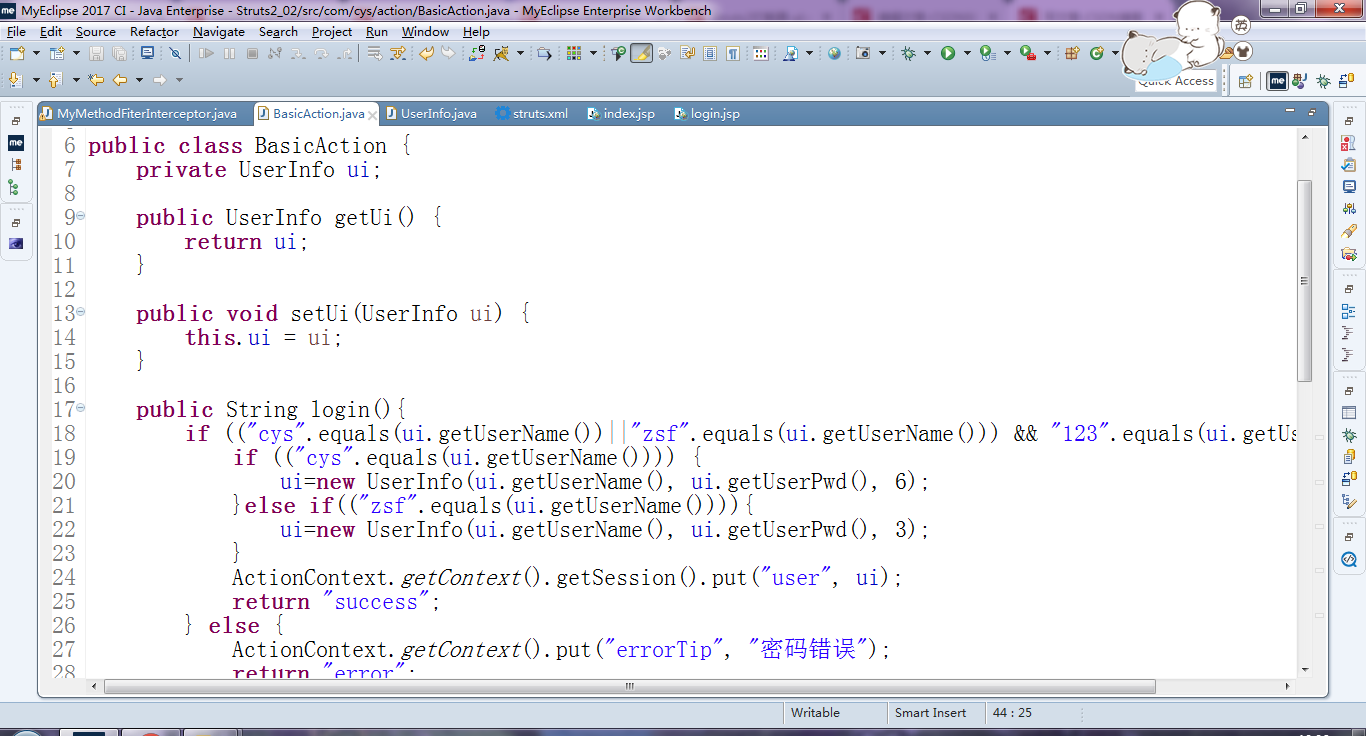The width and height of the screenshot is (1366, 736).
Task: Click the Last Edit Location arrow icon
Action: 96,79
